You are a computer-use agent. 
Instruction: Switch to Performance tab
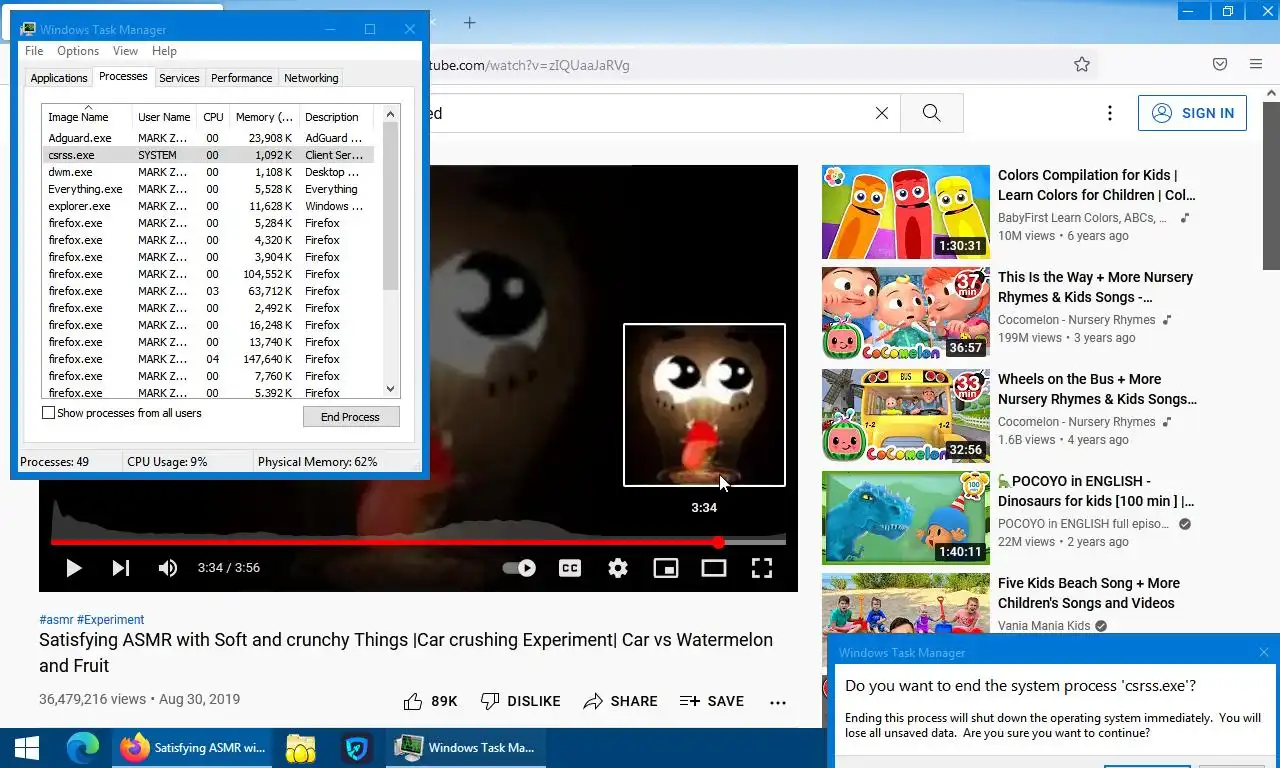point(241,78)
